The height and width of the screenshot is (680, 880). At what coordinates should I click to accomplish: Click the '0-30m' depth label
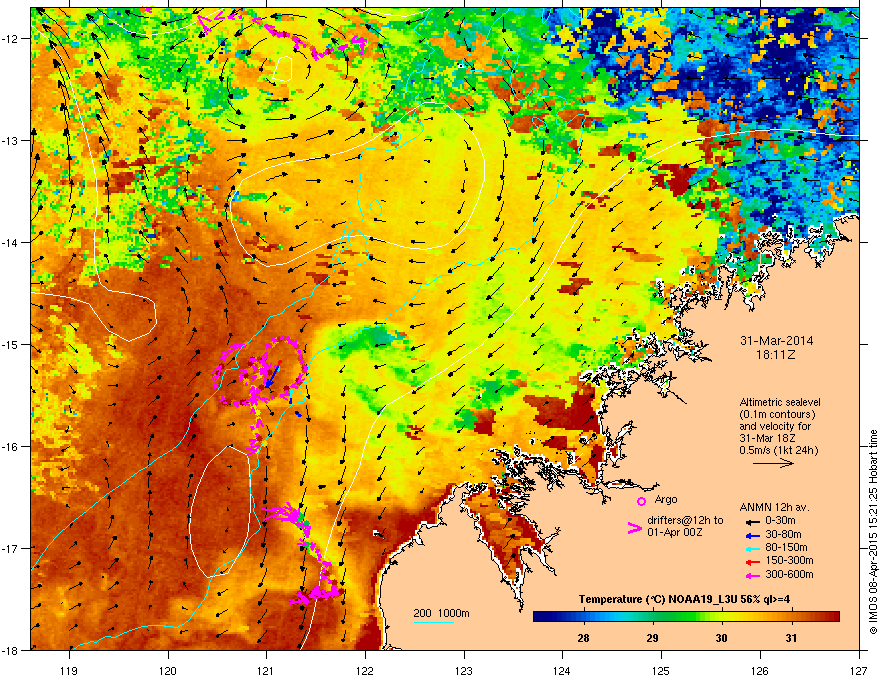(780, 521)
